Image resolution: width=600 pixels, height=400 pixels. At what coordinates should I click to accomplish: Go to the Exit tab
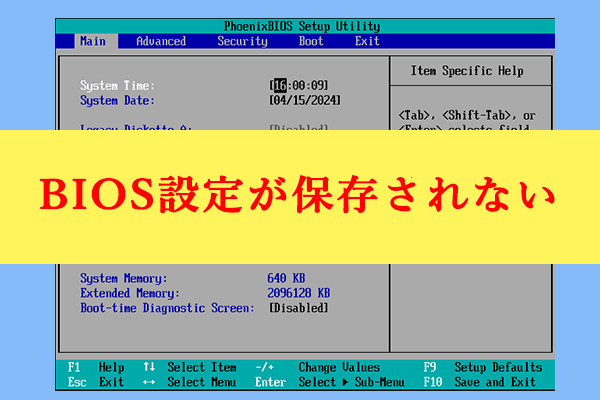tap(367, 41)
